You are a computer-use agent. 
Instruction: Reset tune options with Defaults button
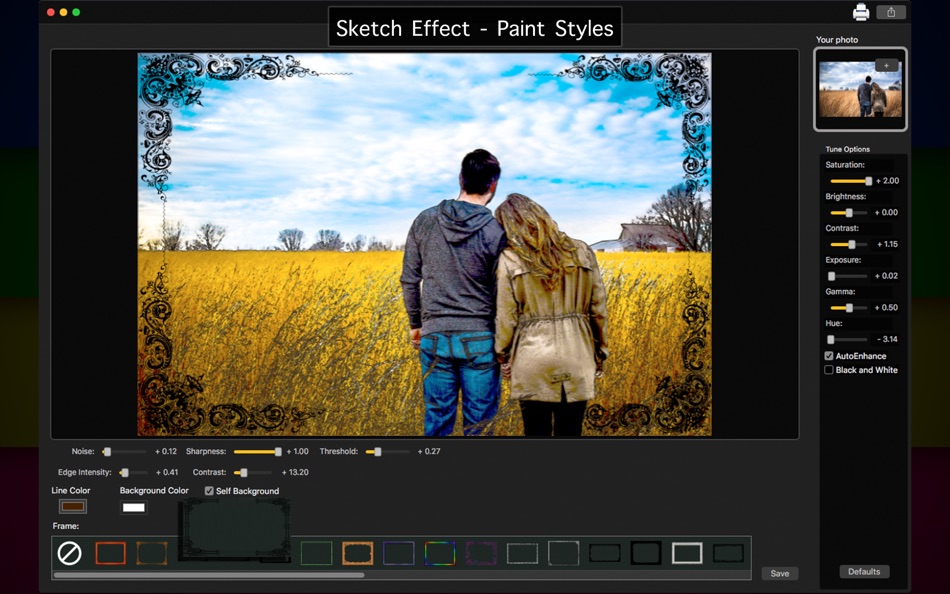click(864, 572)
